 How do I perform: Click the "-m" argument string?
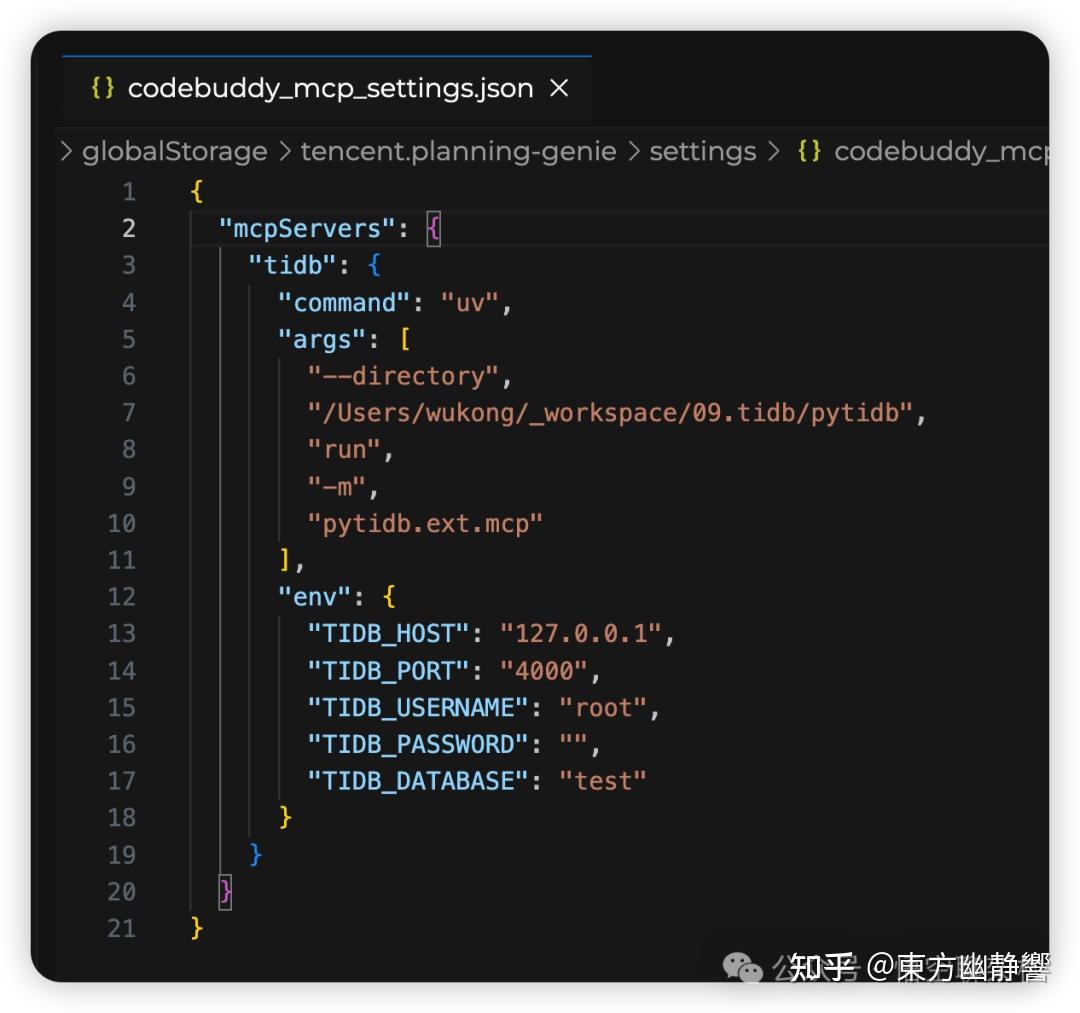tap(336, 486)
